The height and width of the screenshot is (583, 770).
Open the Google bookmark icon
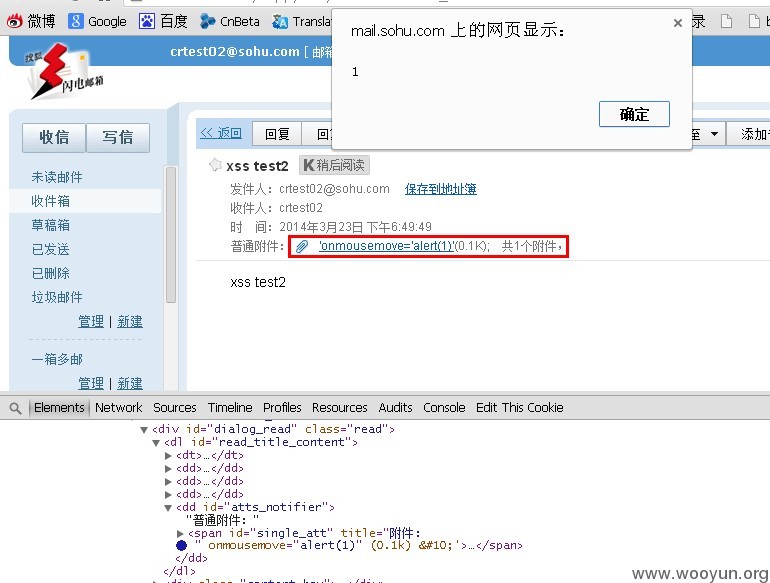[75, 21]
